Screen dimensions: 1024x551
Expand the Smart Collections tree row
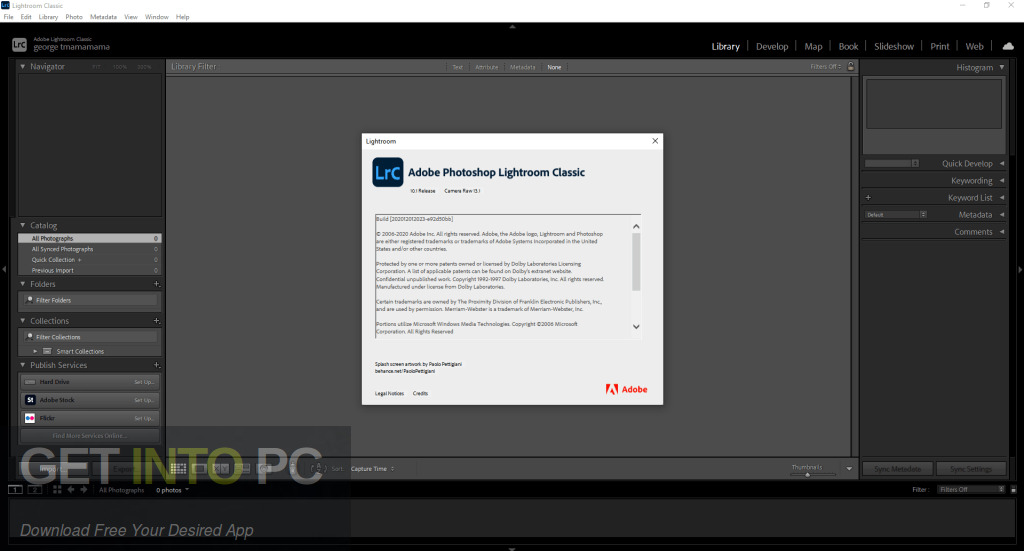35,351
